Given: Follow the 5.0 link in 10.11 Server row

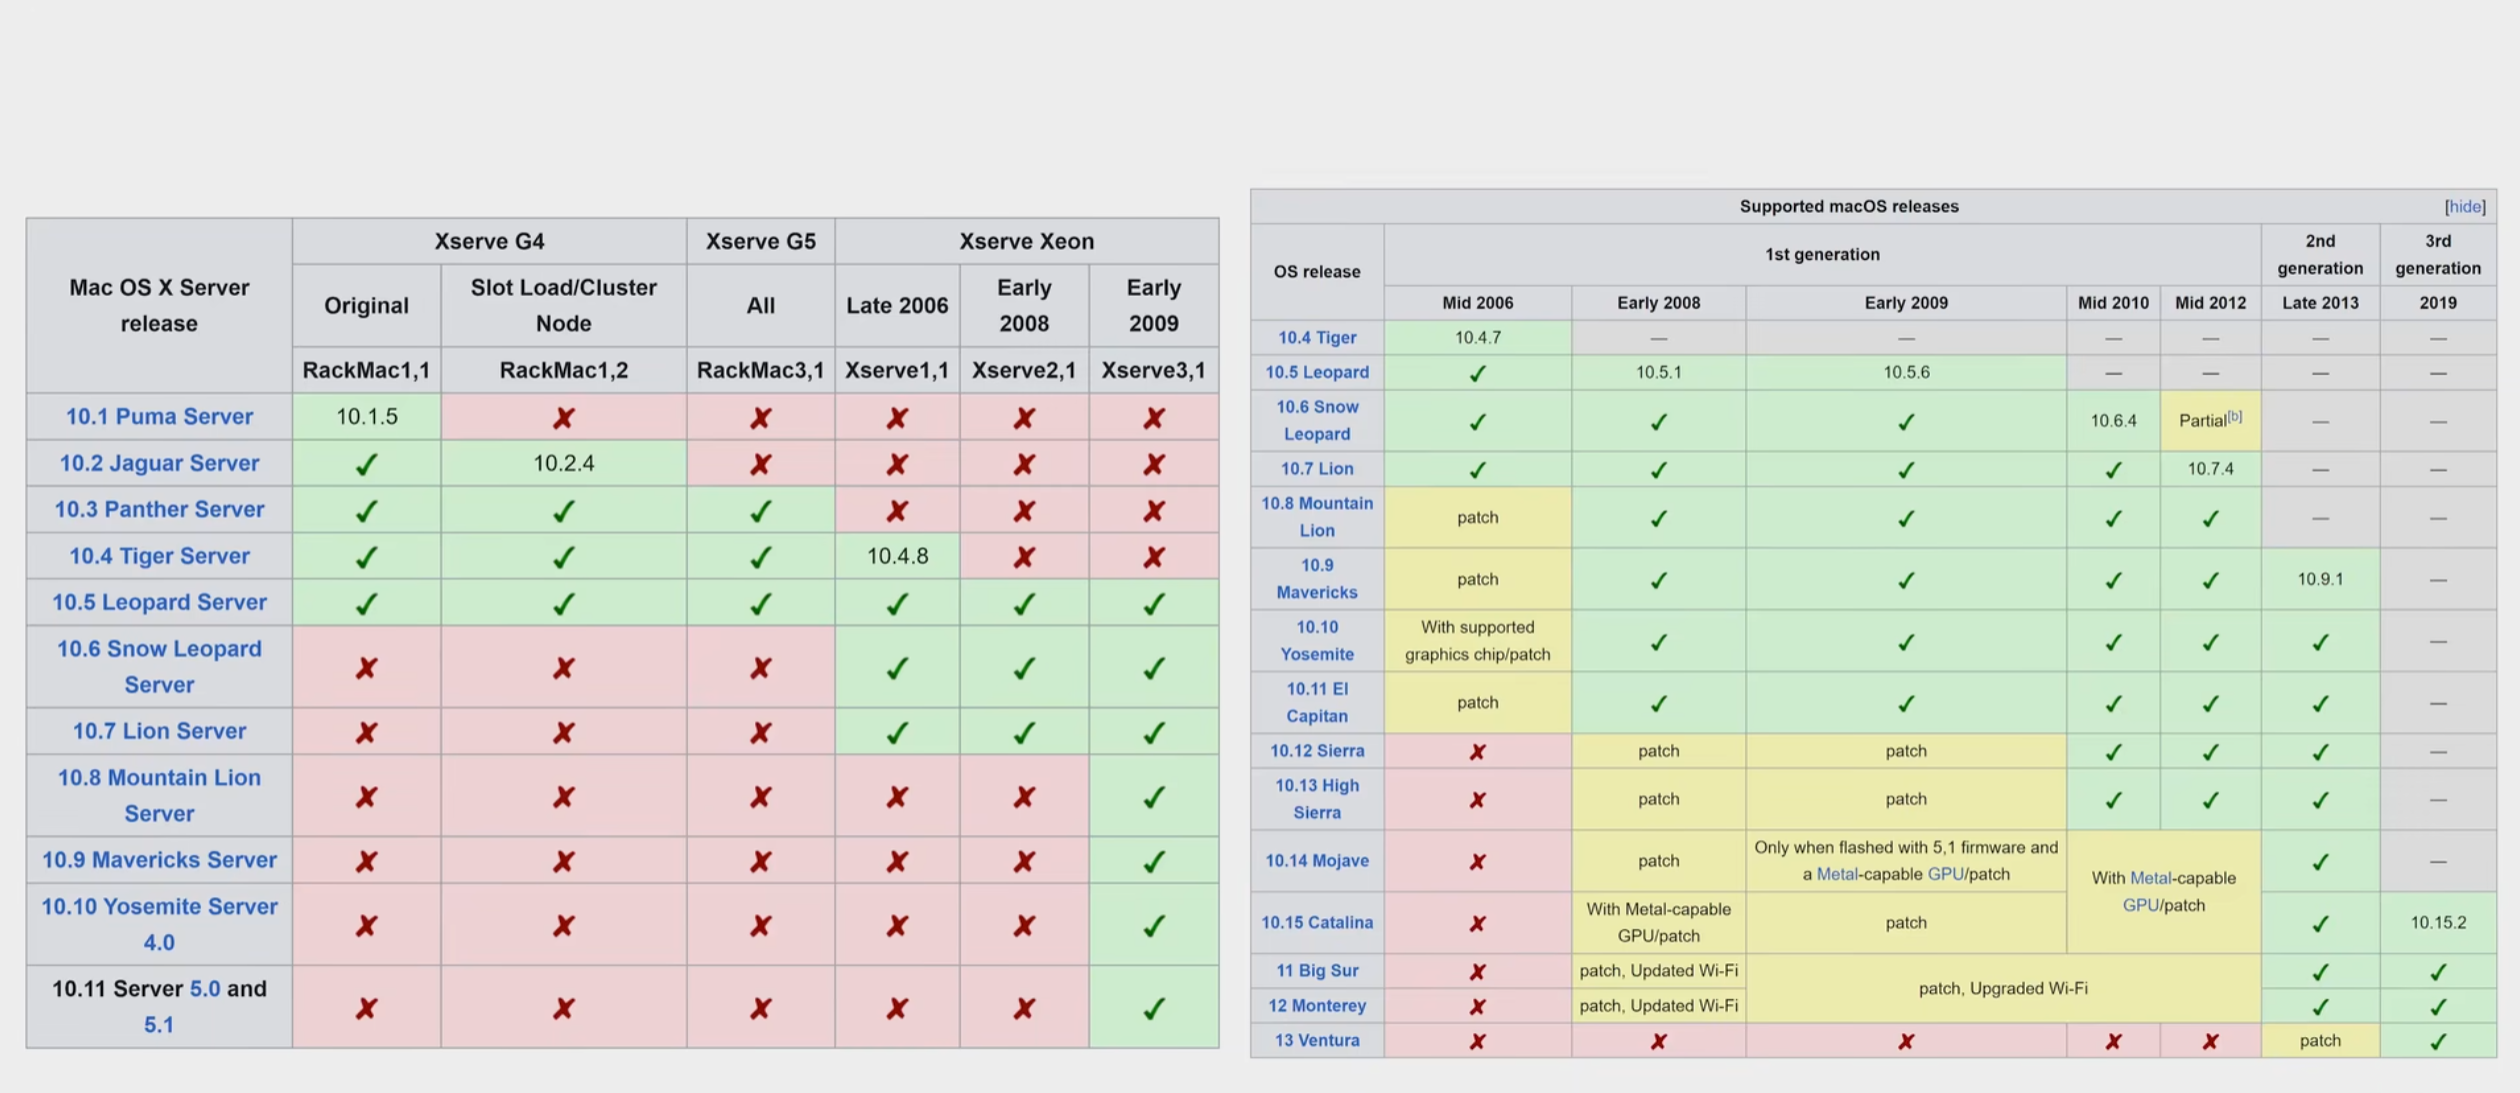Looking at the screenshot, I should click(205, 989).
